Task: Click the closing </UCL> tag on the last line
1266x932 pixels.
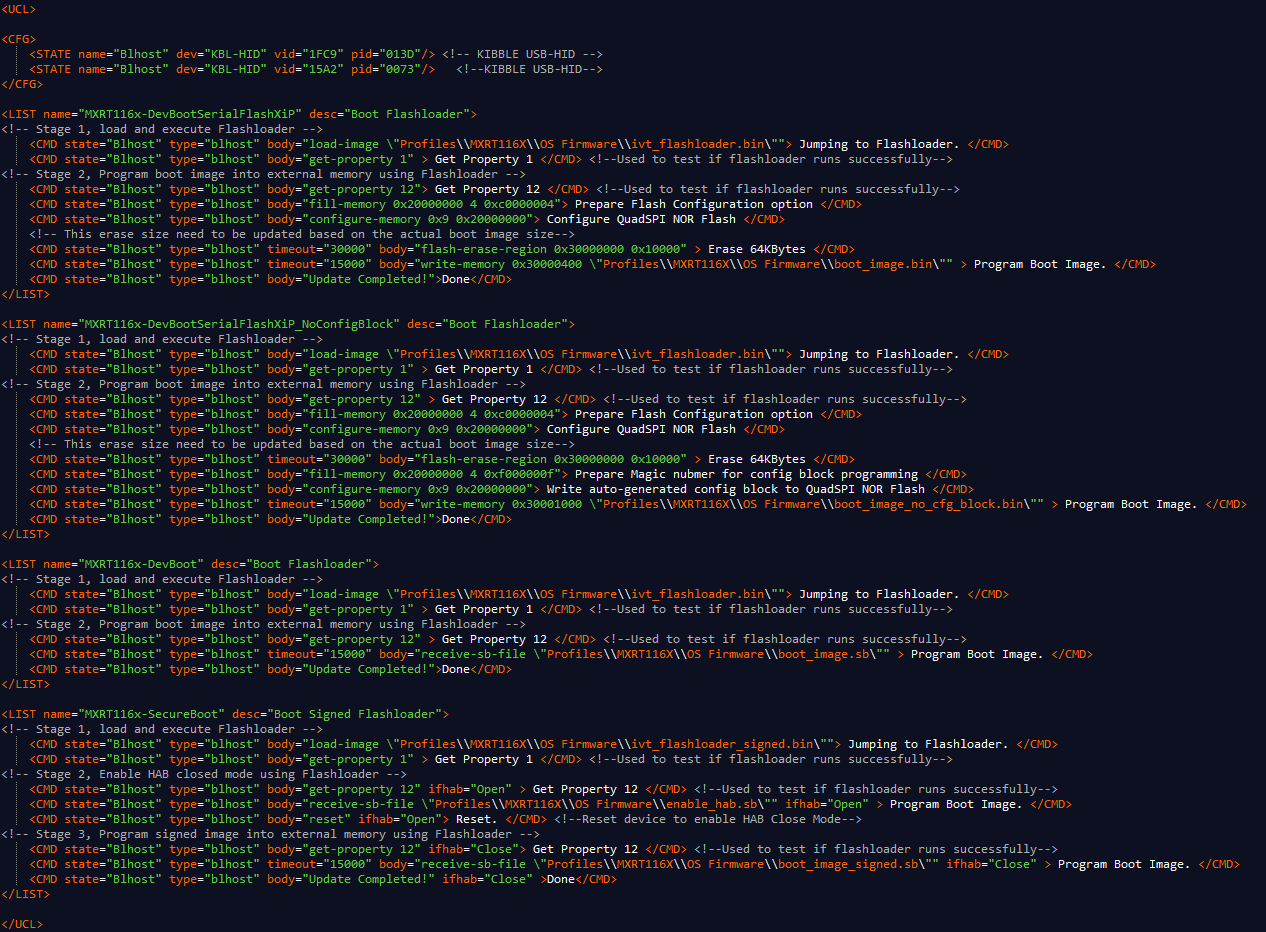Action: click(x=22, y=924)
